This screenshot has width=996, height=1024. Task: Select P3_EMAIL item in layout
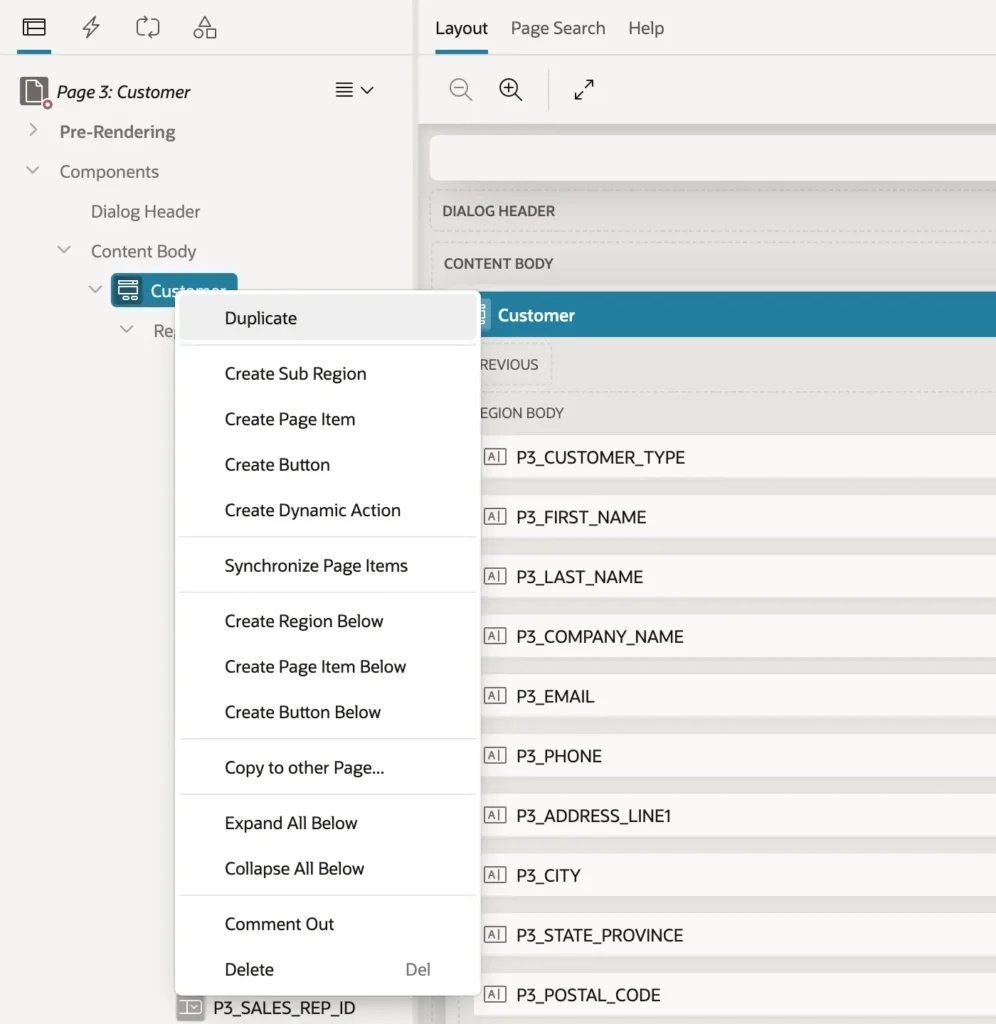click(x=738, y=696)
